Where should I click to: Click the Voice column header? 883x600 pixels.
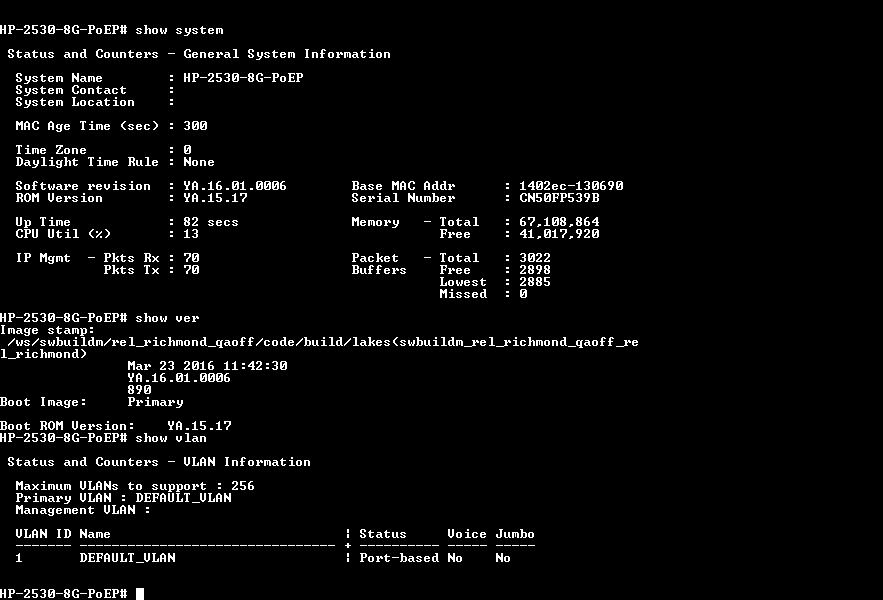pyautogui.click(x=467, y=534)
